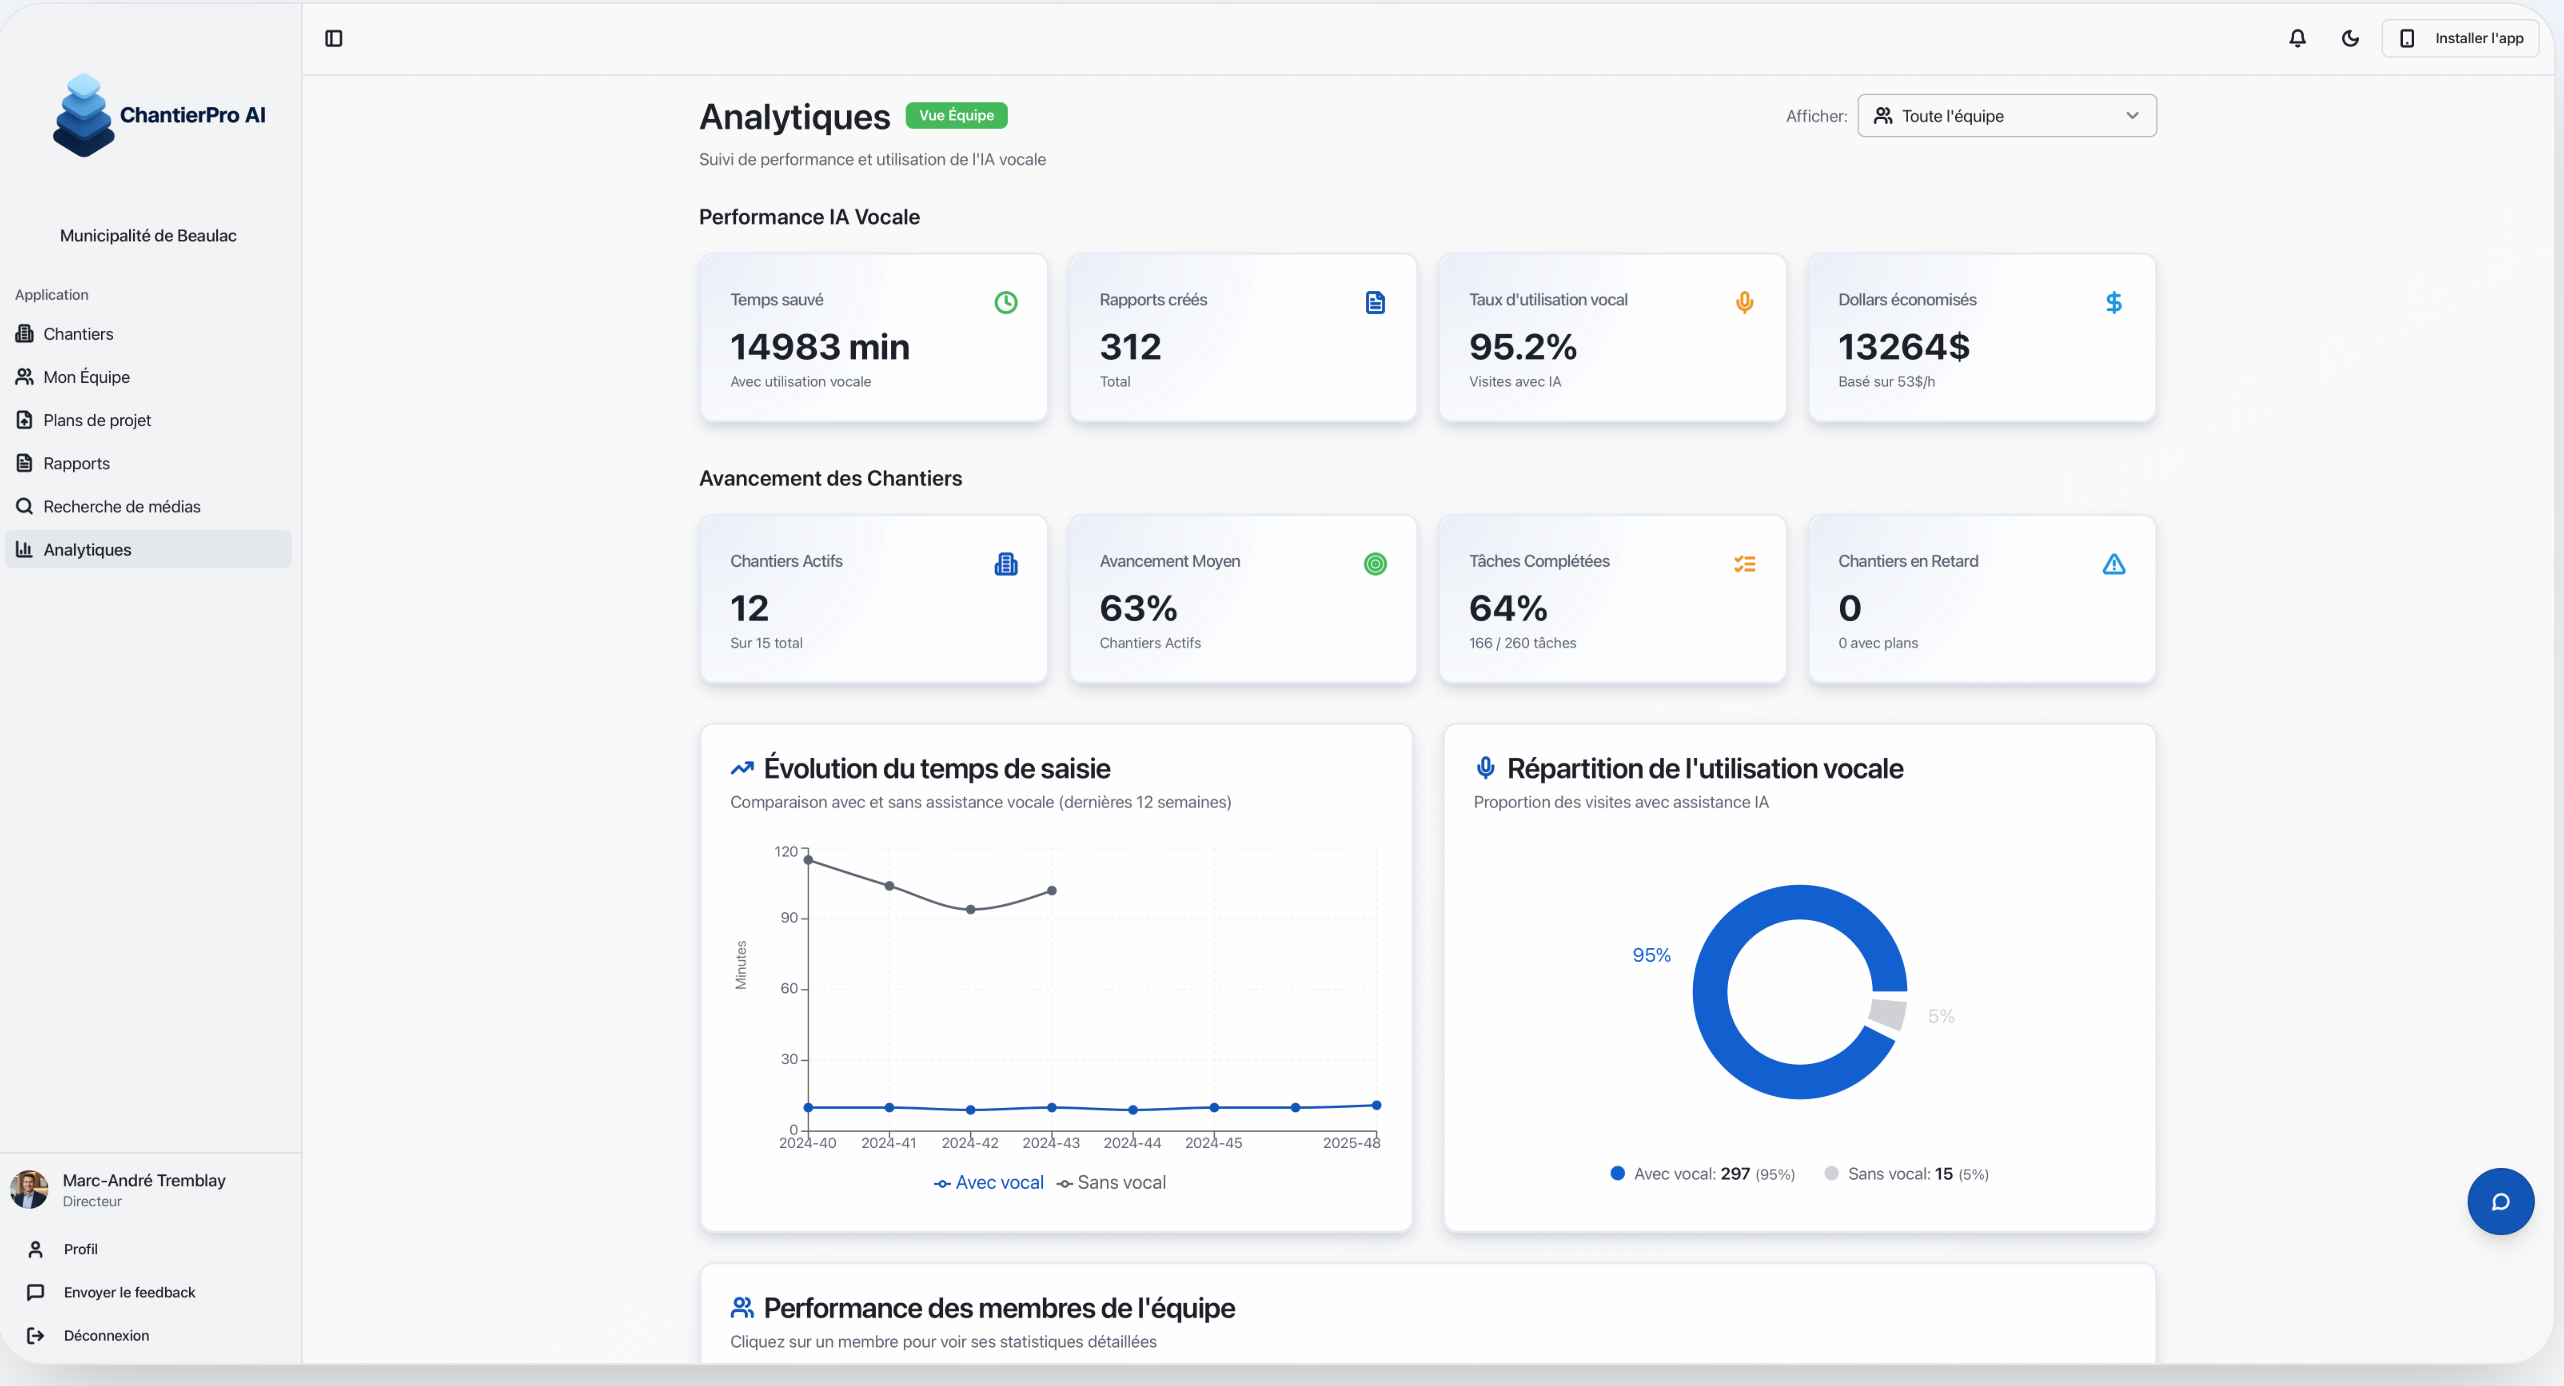This screenshot has height=1386, width=2564.
Task: Click Envoyer le feedback
Action: click(x=129, y=1291)
